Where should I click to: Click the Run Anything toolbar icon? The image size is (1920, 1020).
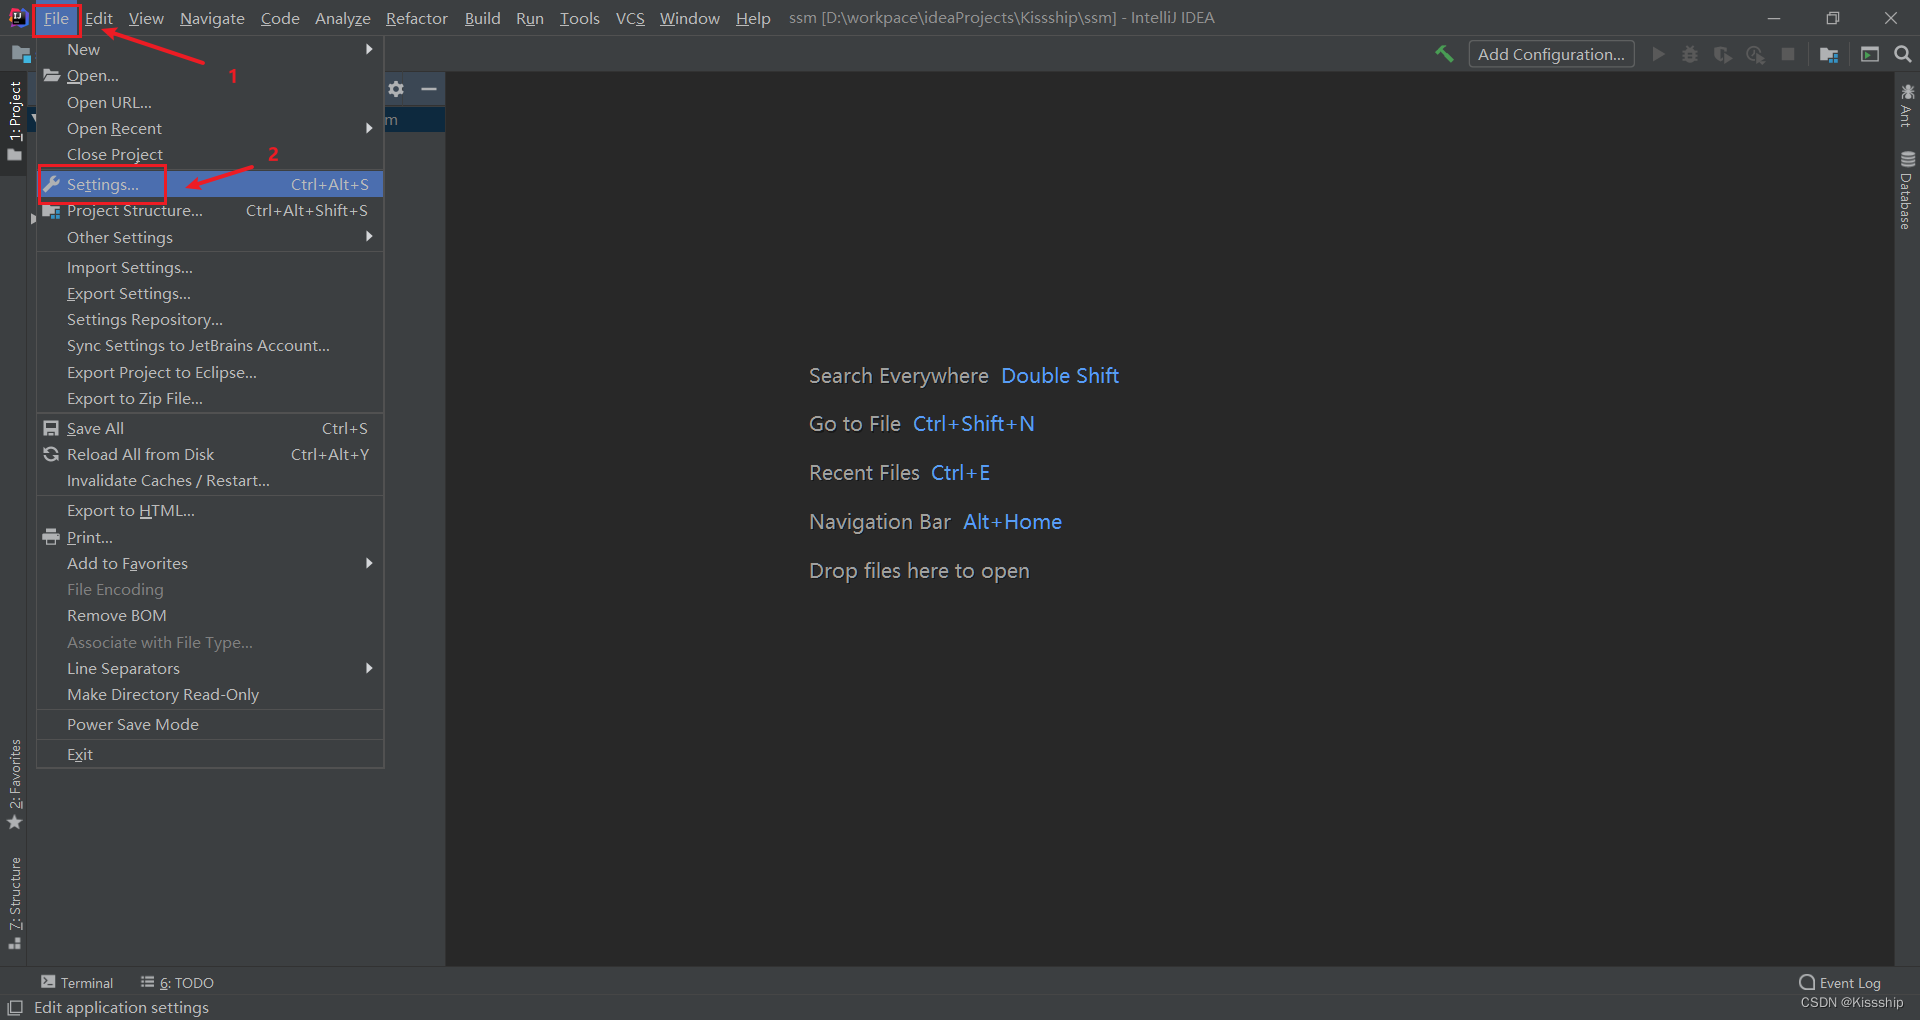coord(1870,54)
